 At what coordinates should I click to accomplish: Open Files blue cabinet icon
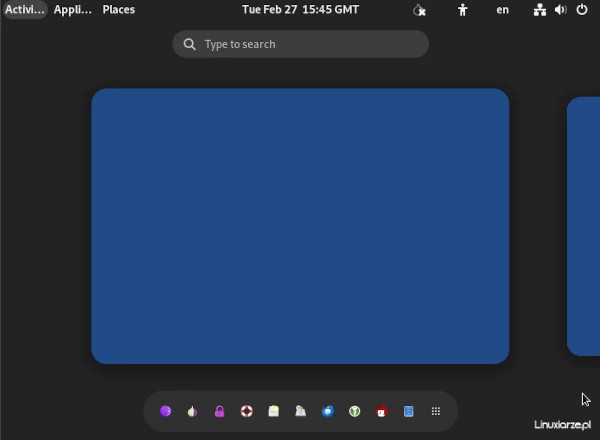point(409,411)
